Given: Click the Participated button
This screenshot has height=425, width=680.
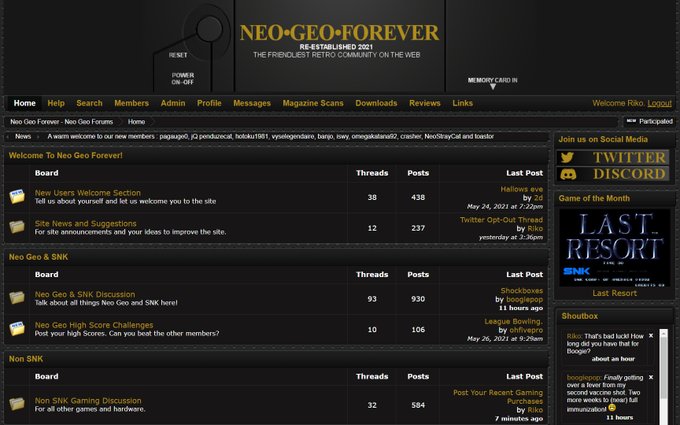Looking at the screenshot, I should tap(650, 121).
